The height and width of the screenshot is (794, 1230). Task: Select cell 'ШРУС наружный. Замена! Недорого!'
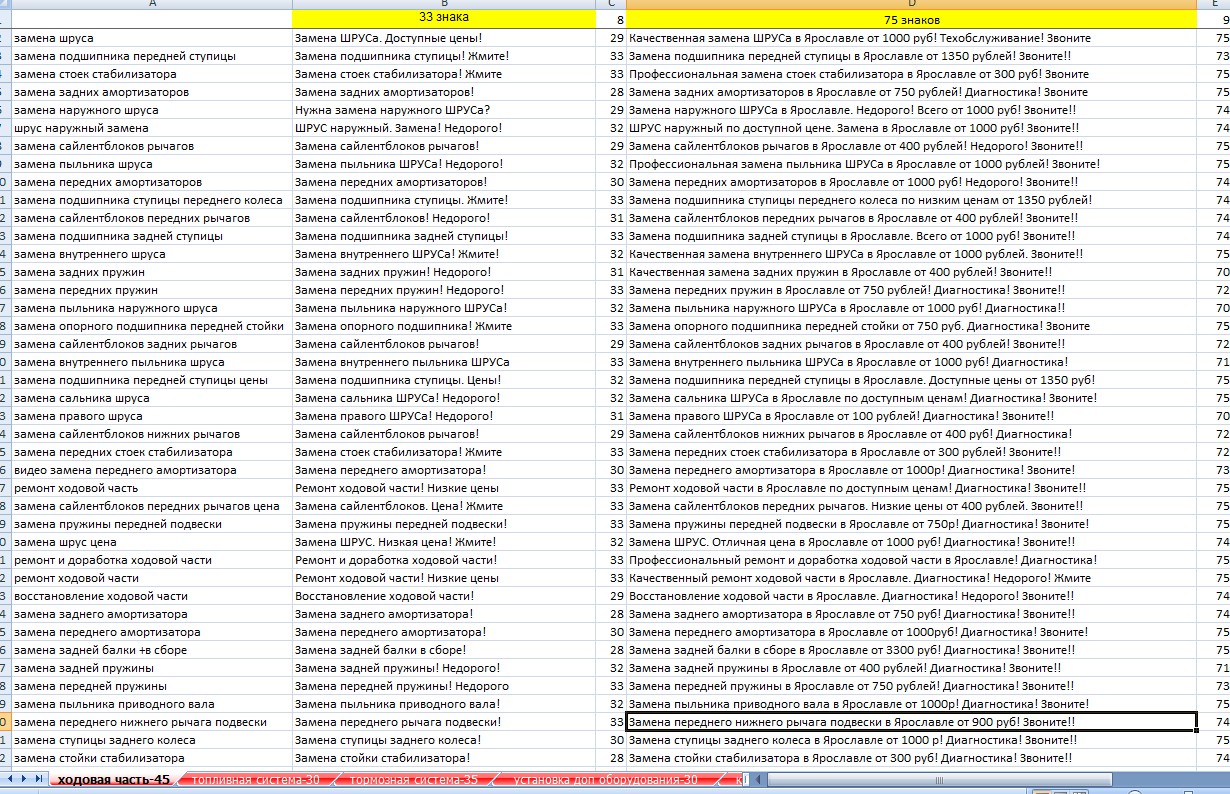pyautogui.click(x=442, y=128)
